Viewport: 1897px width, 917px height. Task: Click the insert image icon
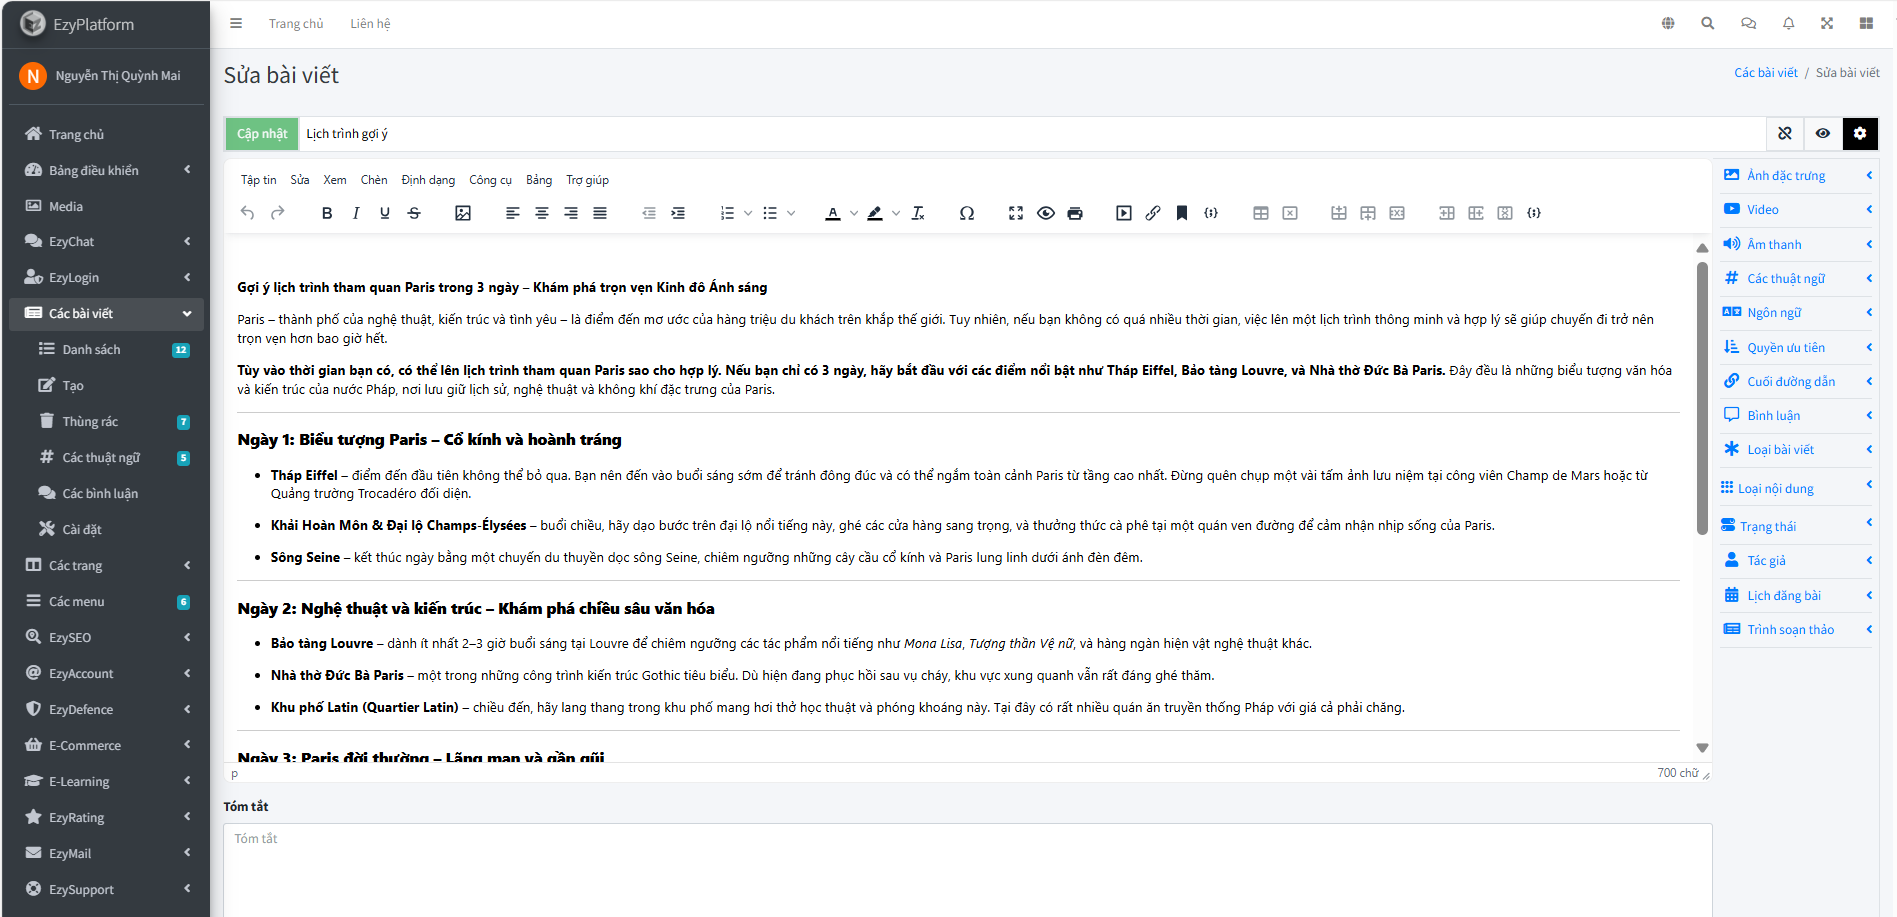[x=463, y=213]
